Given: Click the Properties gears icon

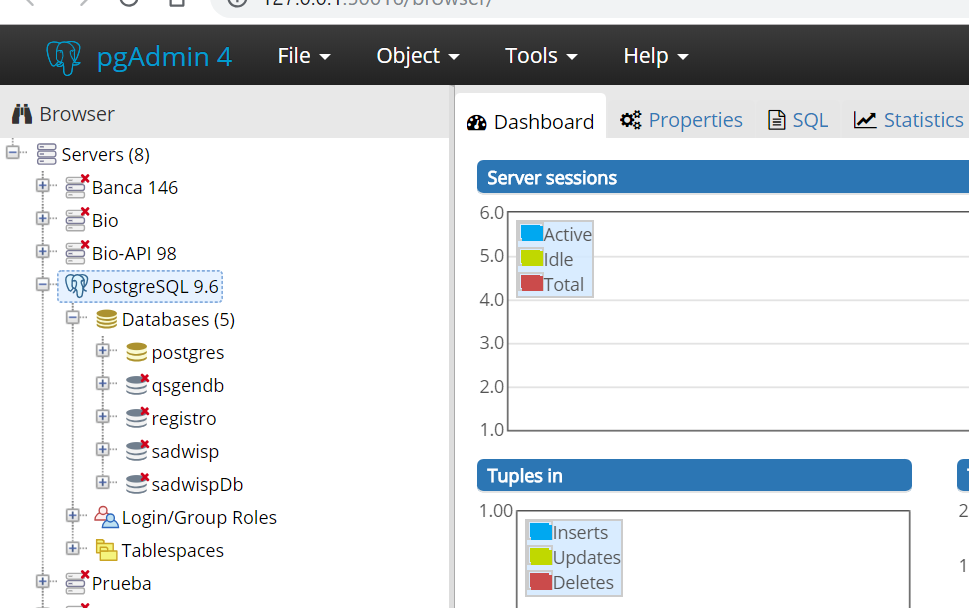Looking at the screenshot, I should pyautogui.click(x=630, y=120).
